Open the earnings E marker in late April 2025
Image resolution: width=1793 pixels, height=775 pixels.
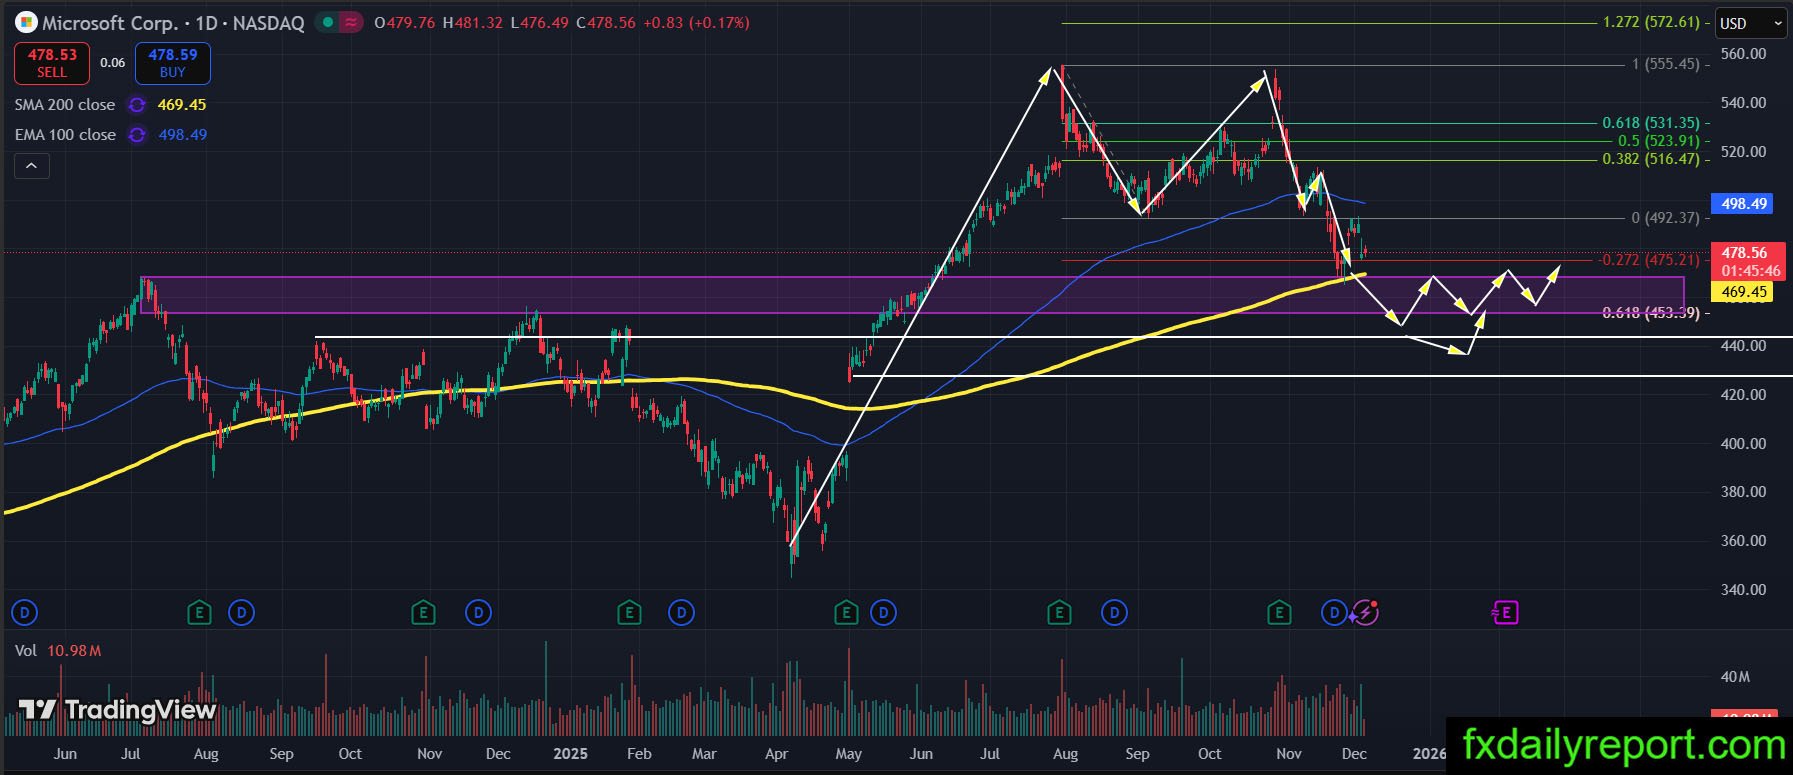[x=847, y=612]
